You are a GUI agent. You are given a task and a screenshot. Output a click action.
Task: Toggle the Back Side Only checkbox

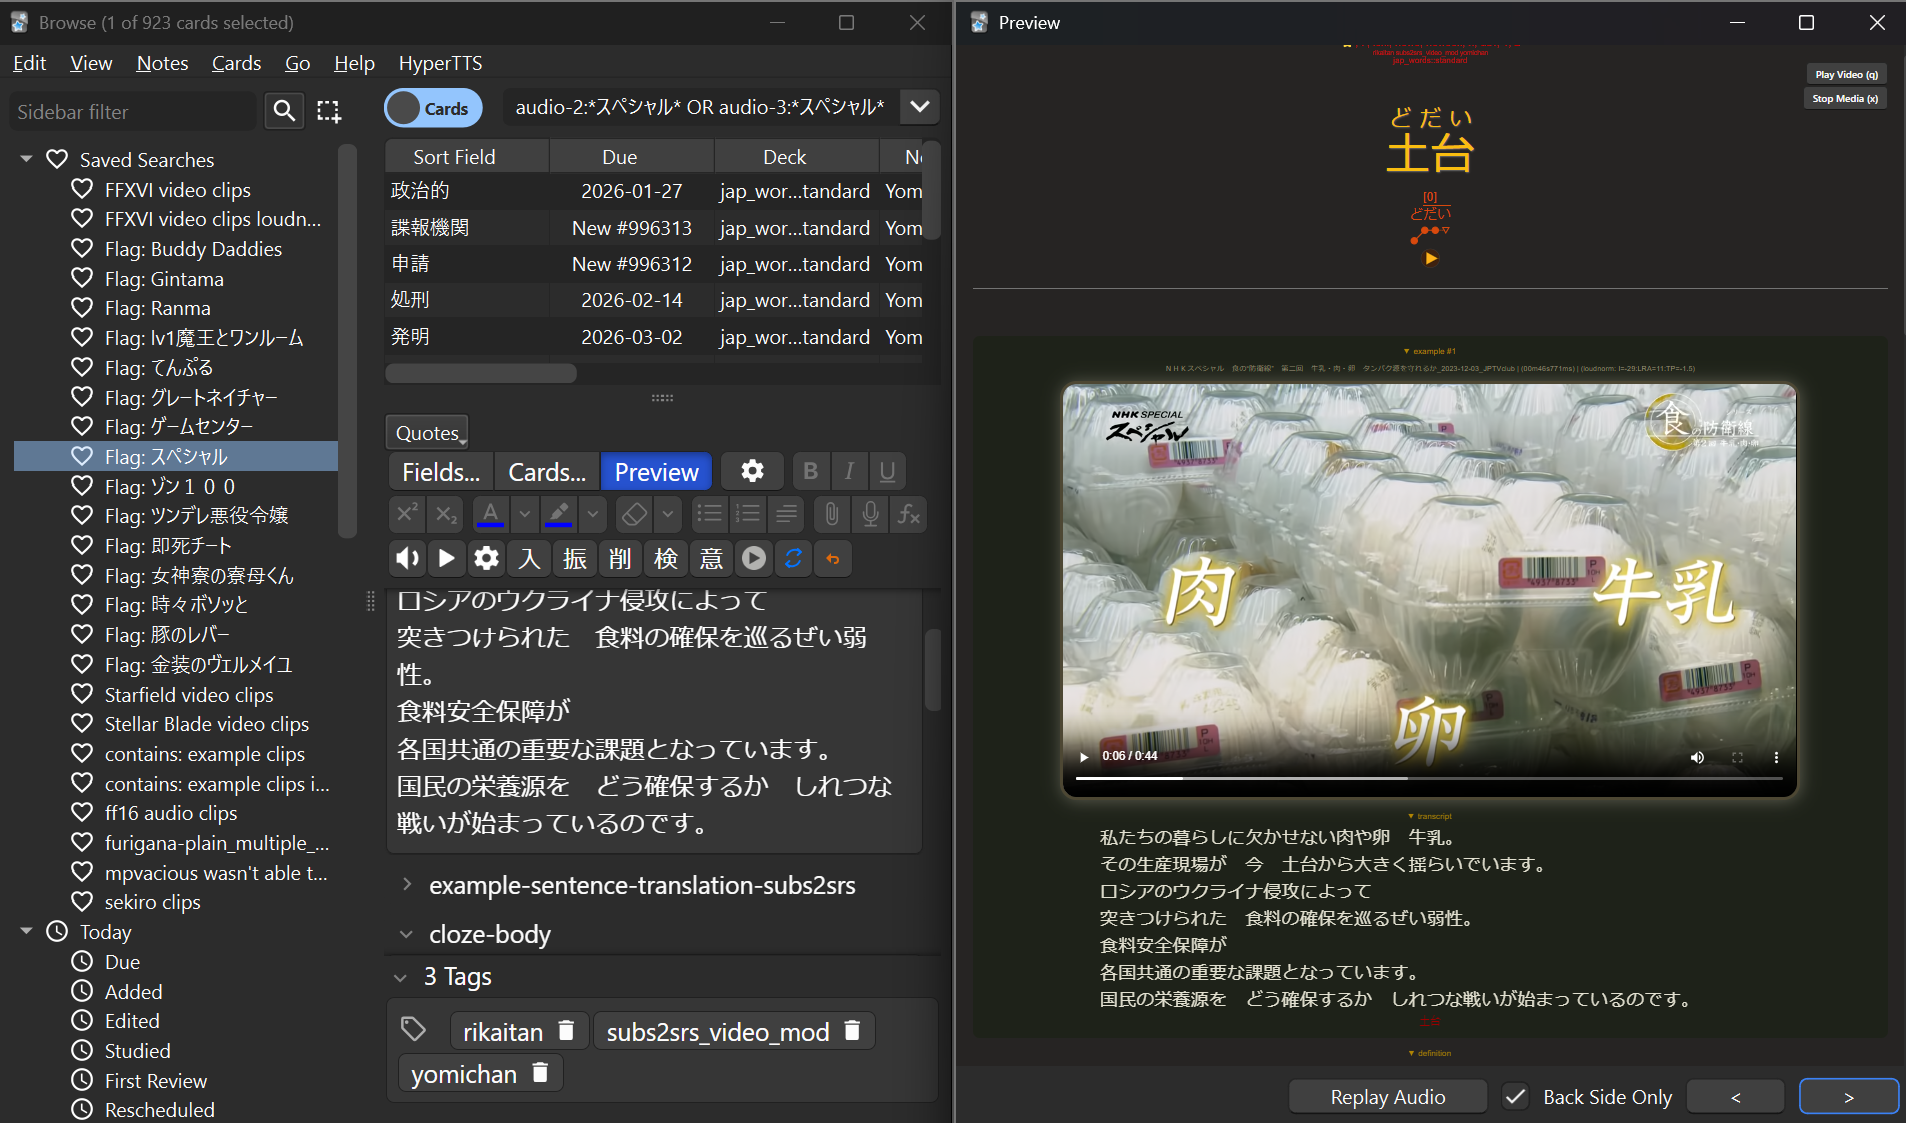[1515, 1096]
